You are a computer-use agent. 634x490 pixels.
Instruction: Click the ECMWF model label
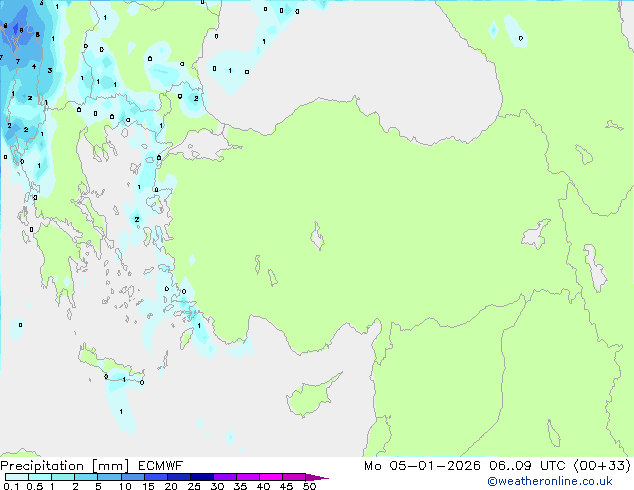pyautogui.click(x=160, y=465)
